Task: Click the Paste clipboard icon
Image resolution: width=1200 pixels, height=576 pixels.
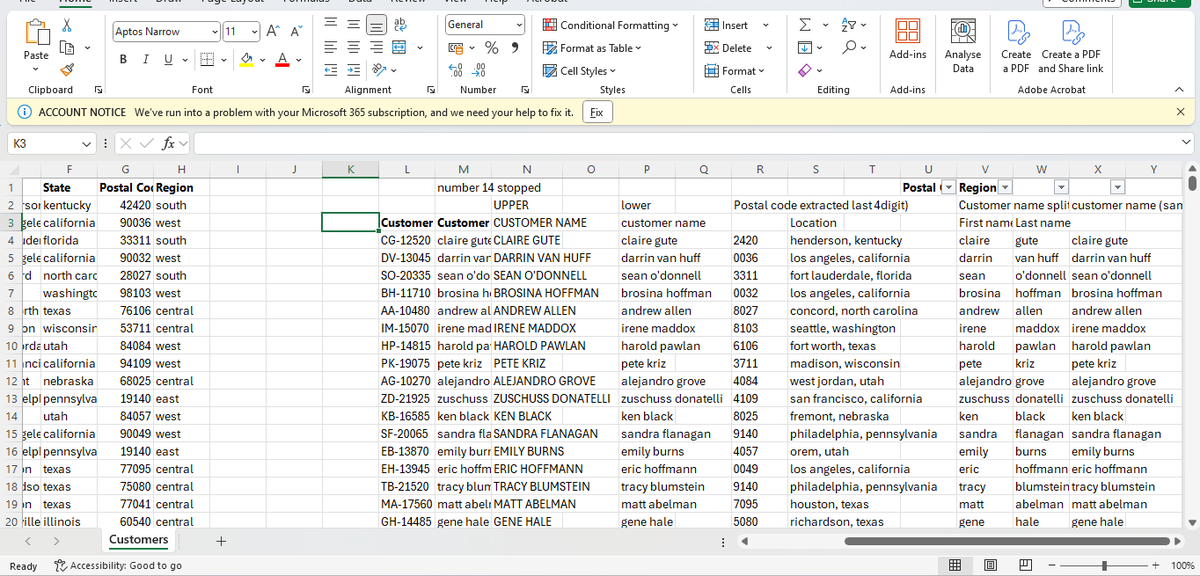Action: pos(36,33)
